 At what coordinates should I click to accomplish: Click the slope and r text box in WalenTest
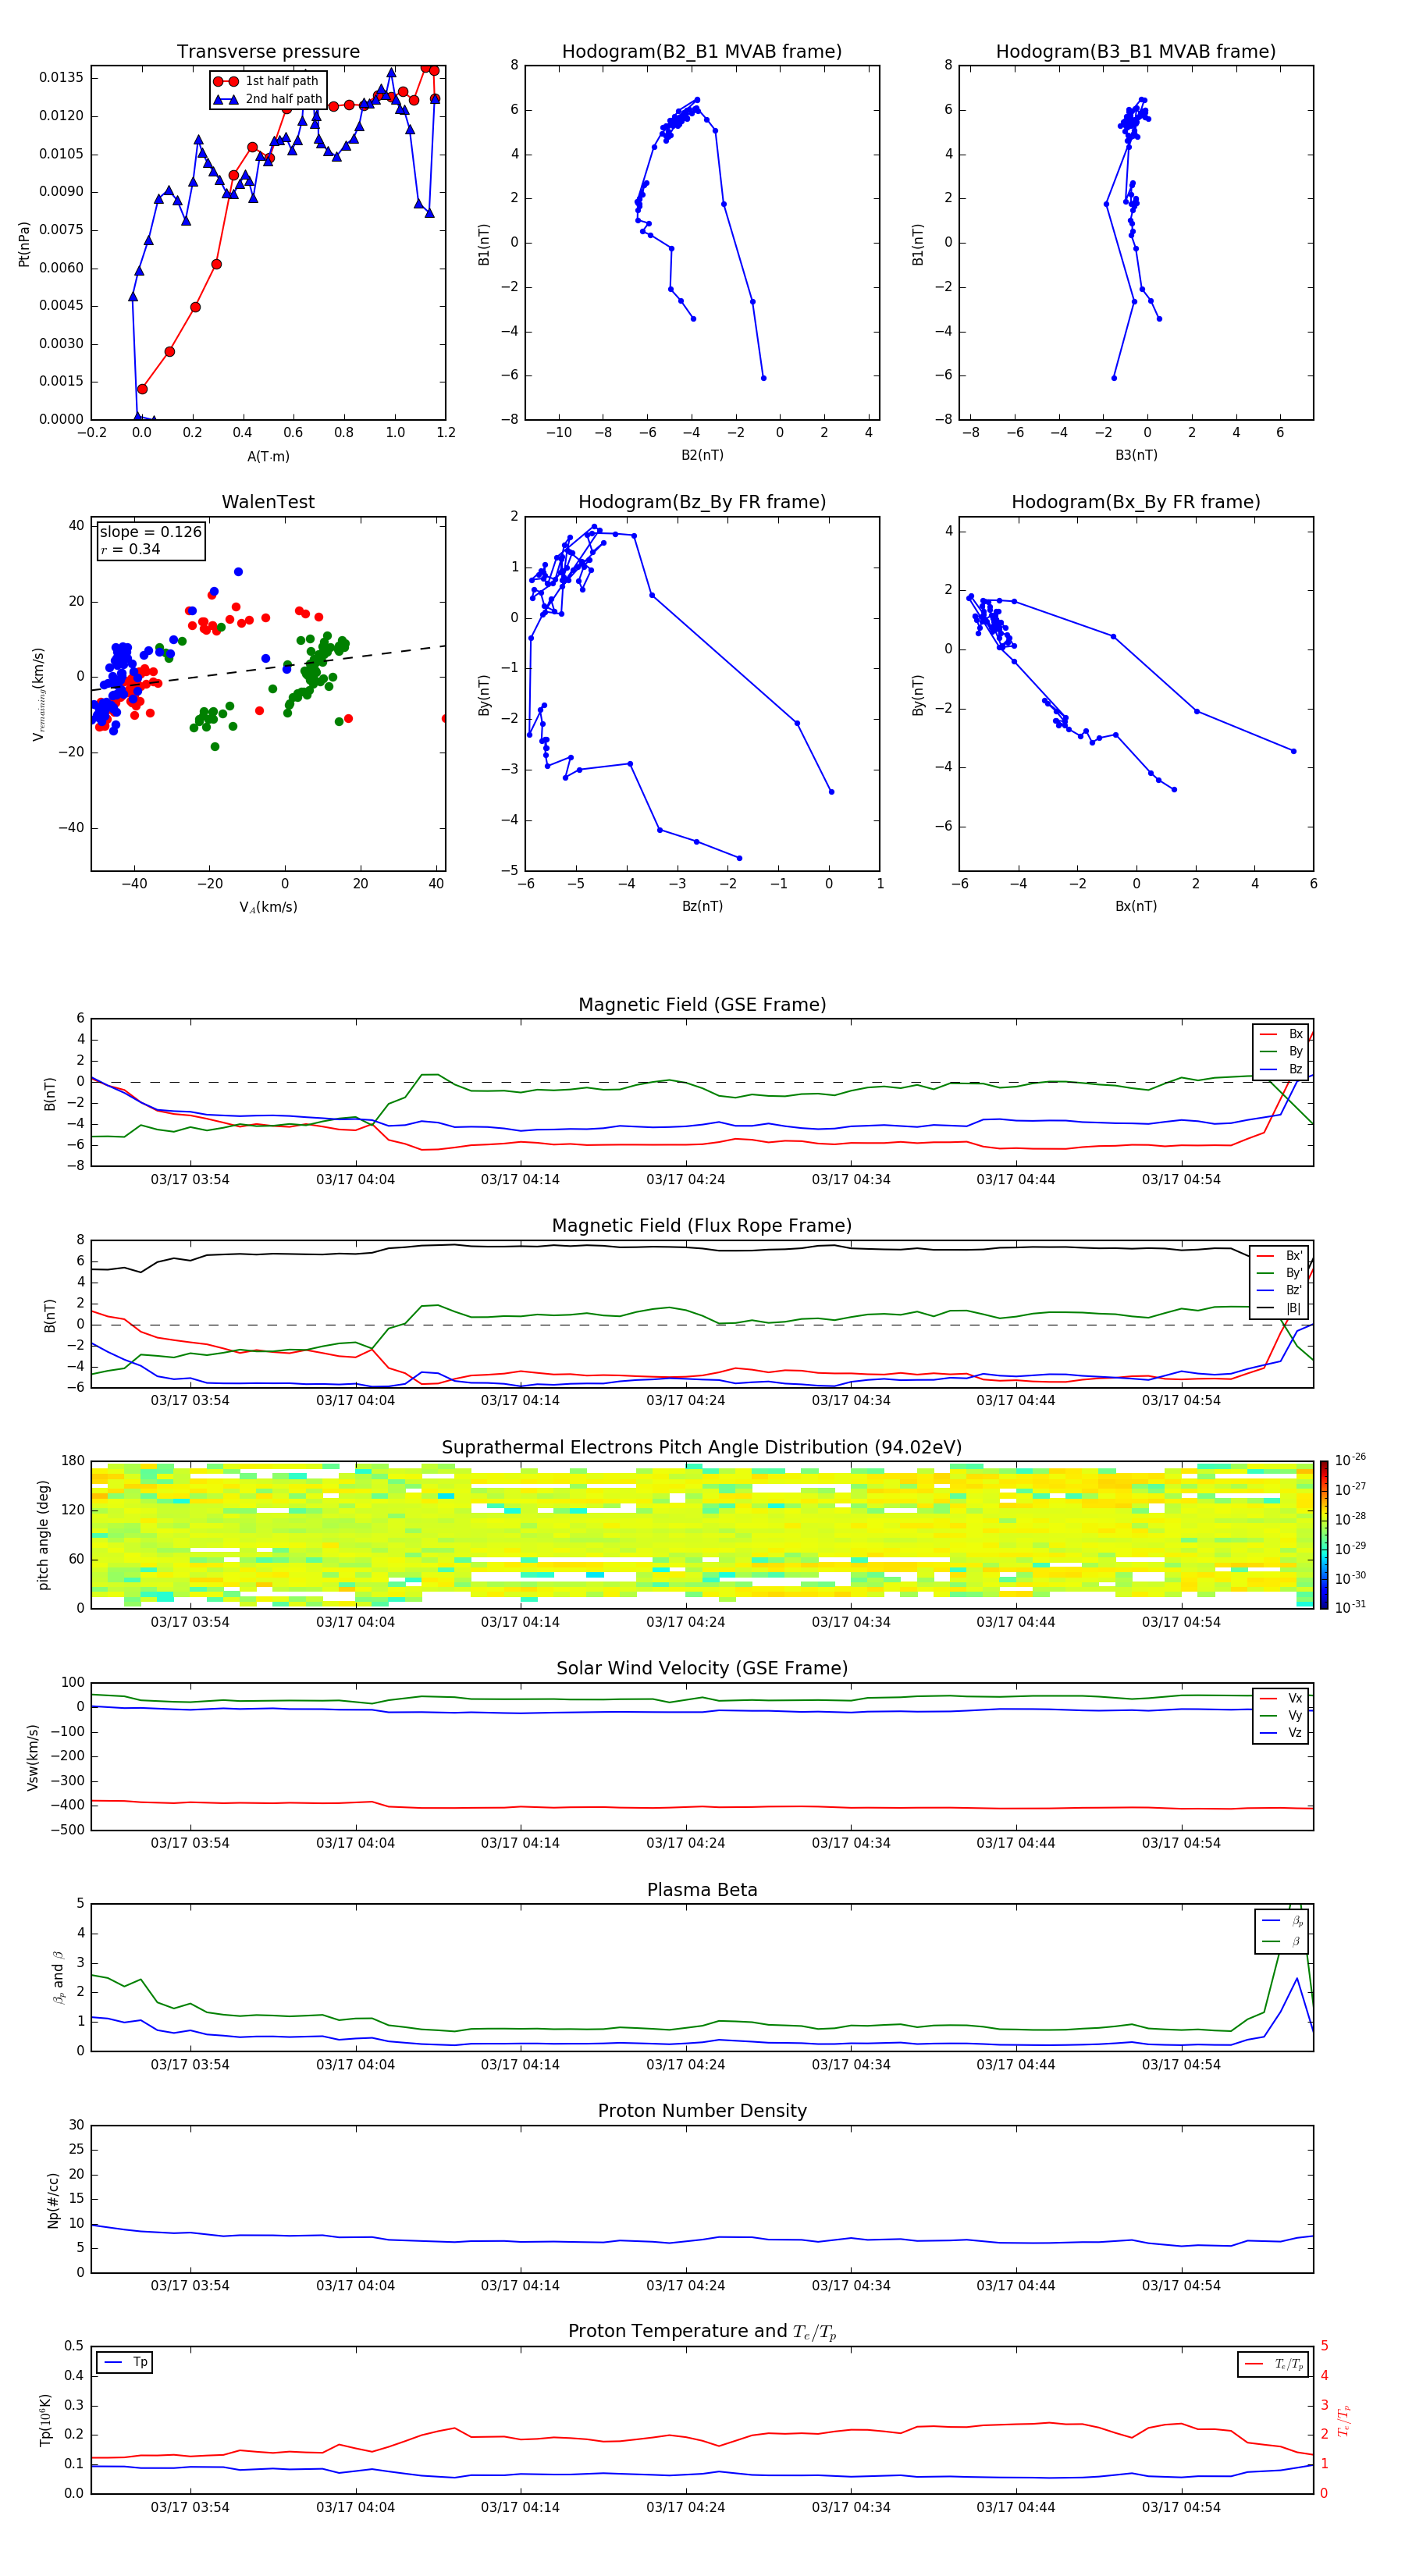(151, 540)
